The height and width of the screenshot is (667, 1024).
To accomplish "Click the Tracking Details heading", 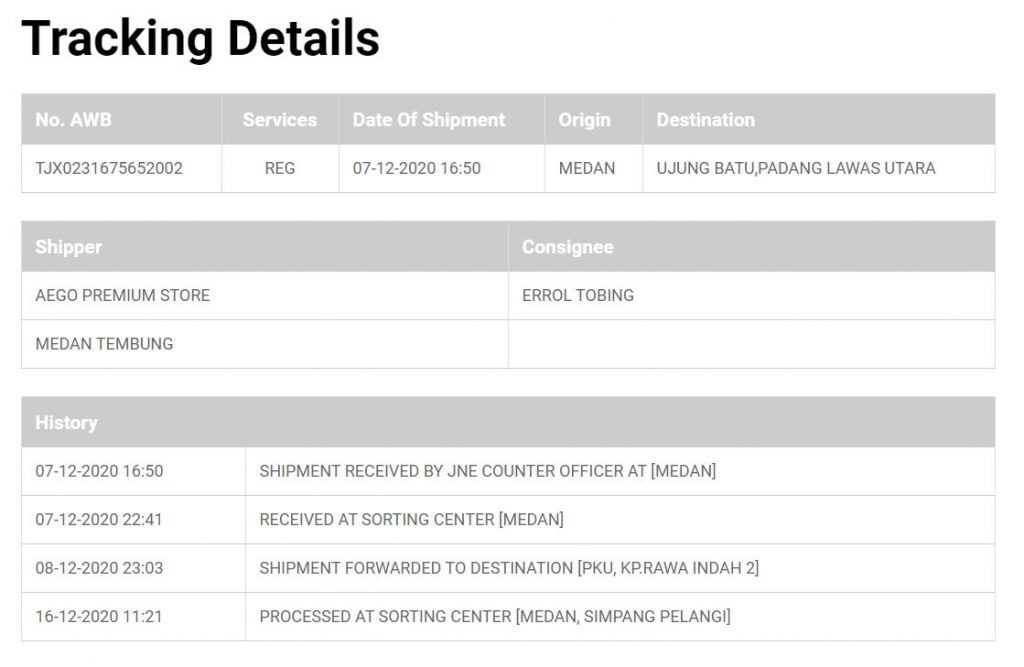I will point(200,38).
